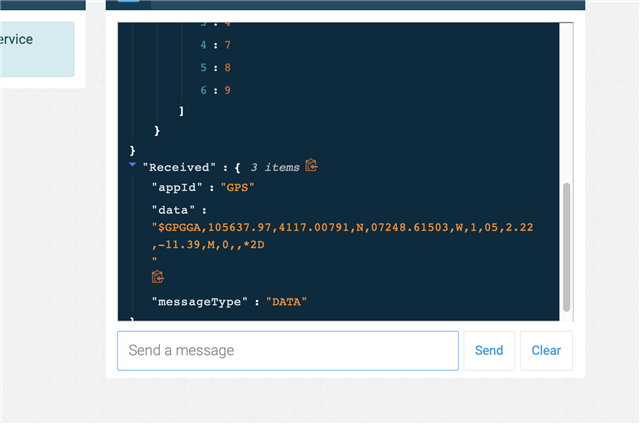Viewport: 640px width, 424px height.
Task: Select the light blue service box
Action: click(x=37, y=49)
